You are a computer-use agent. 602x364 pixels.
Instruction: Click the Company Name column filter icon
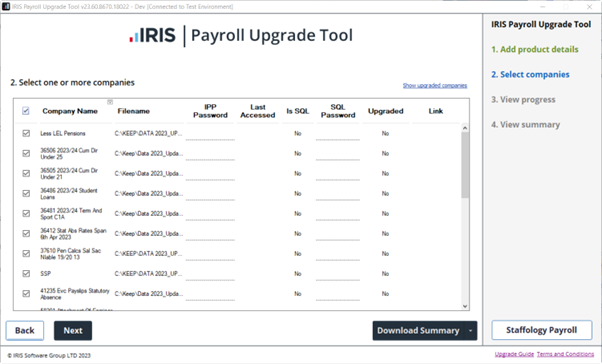click(x=110, y=102)
